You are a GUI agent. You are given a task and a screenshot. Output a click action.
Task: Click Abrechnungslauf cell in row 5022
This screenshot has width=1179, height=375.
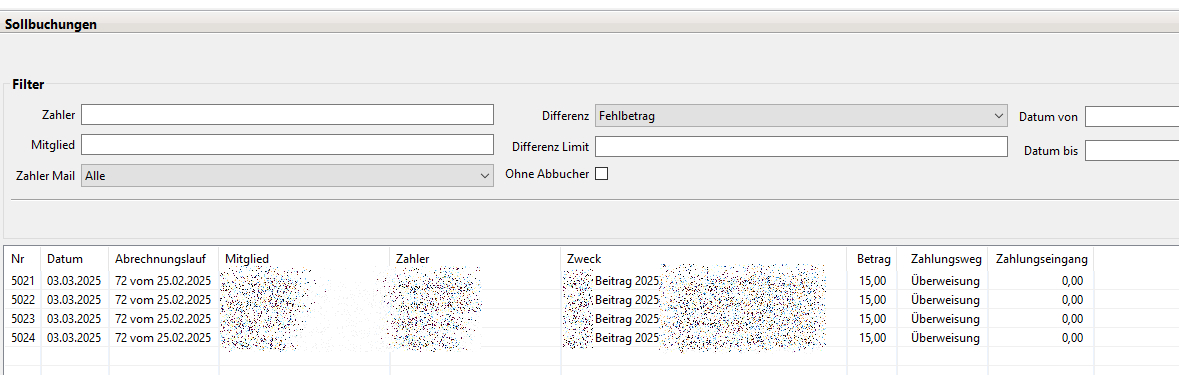pos(163,300)
